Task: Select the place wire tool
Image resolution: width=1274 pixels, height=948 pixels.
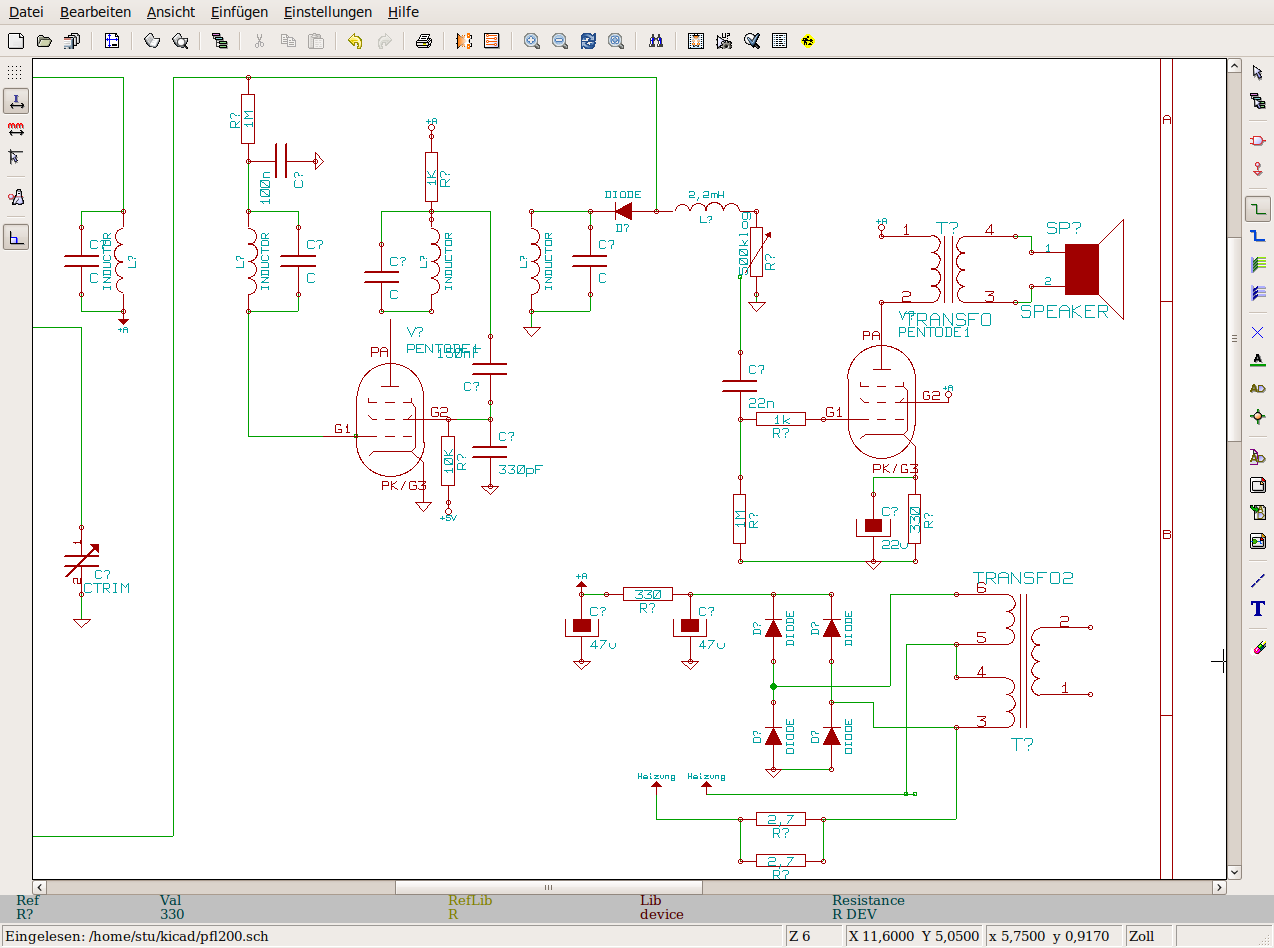Action: pos(1258,209)
